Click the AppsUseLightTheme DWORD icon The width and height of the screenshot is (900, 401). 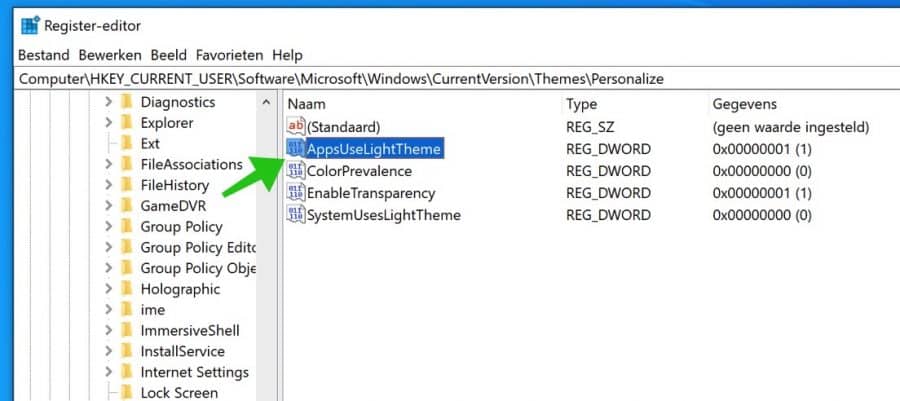pos(296,148)
